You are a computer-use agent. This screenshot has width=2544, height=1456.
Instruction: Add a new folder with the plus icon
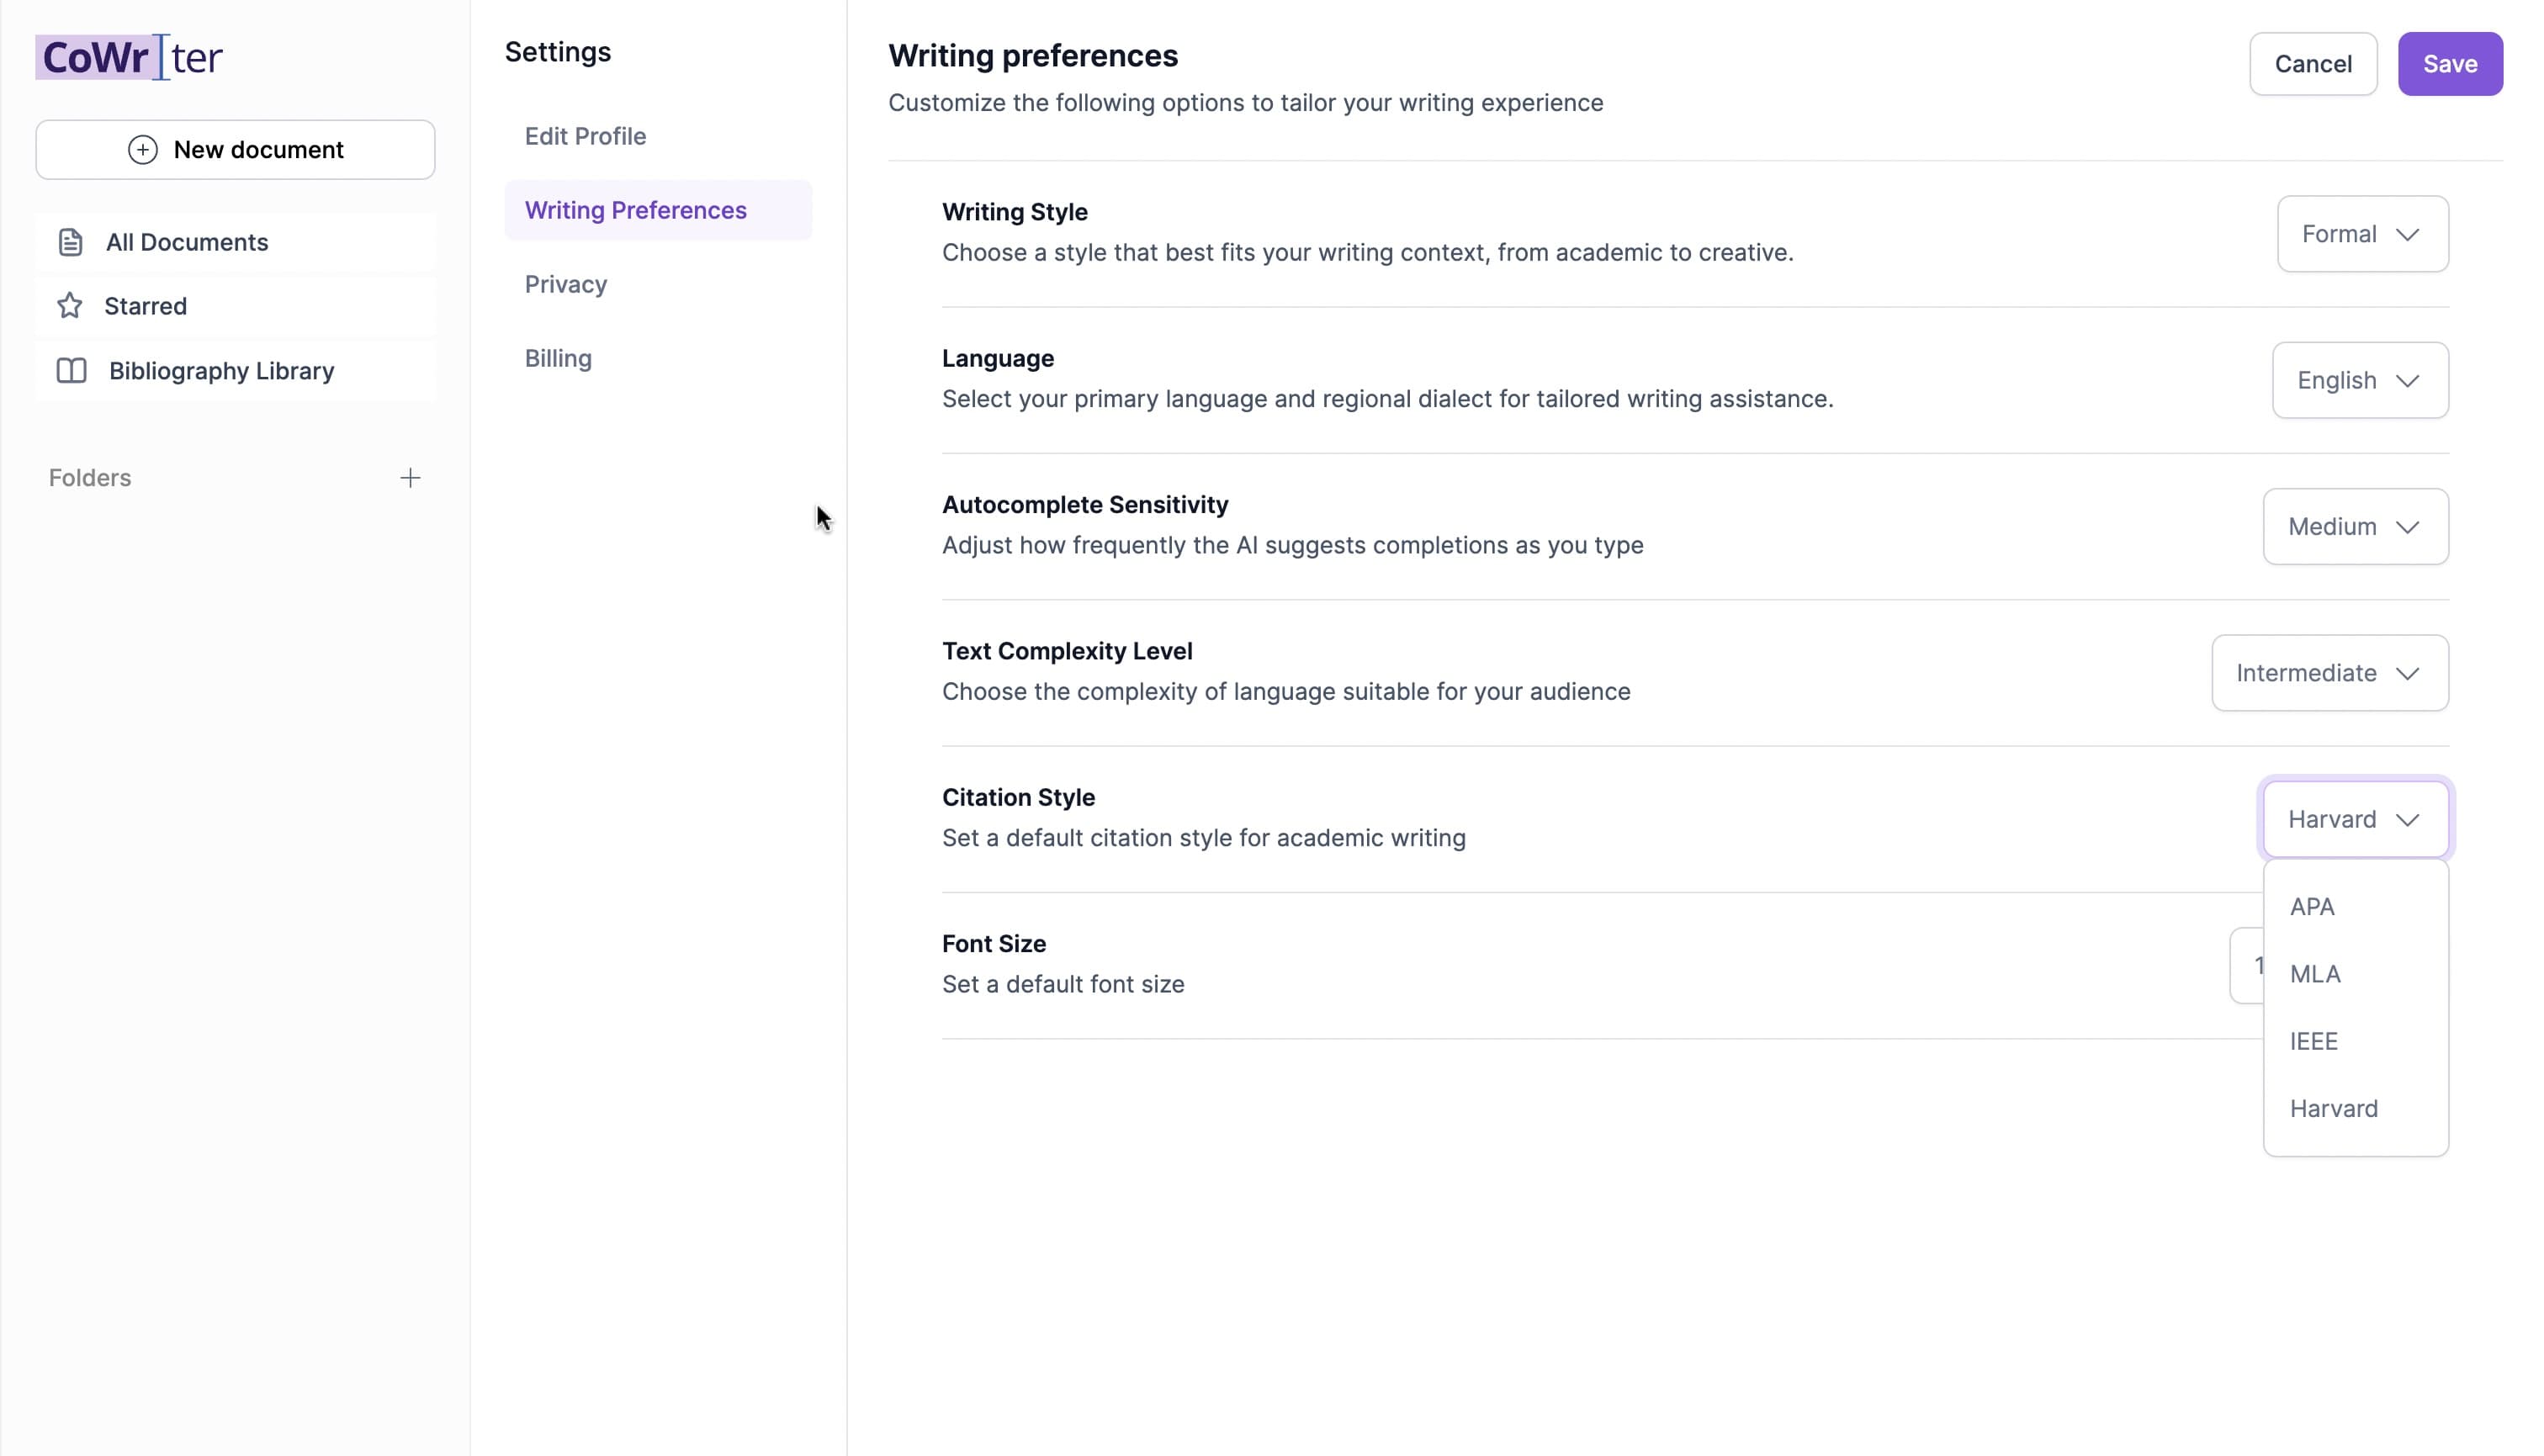410,478
